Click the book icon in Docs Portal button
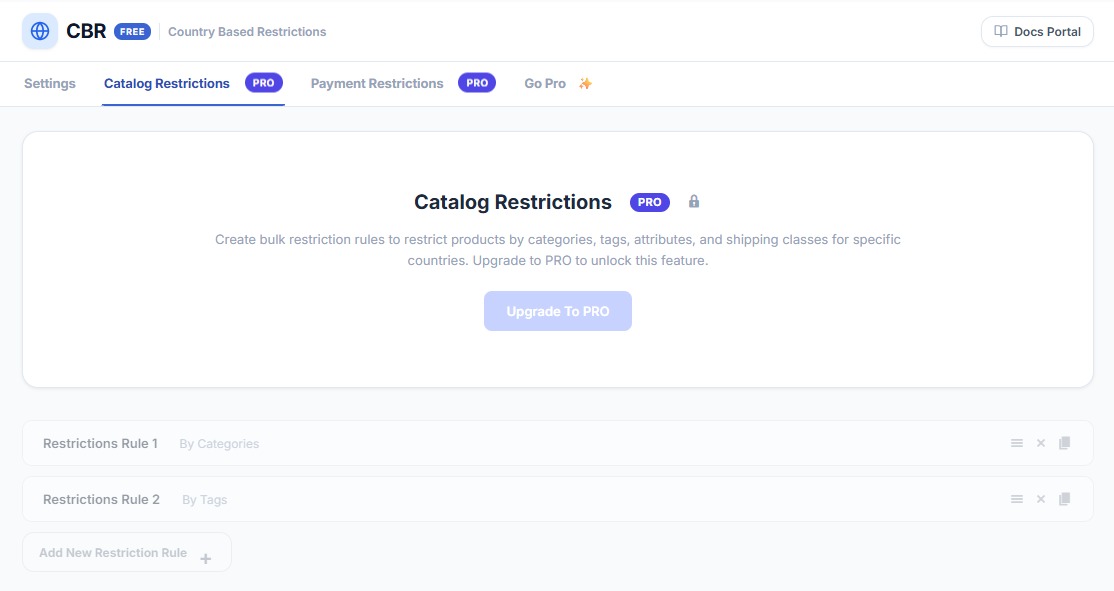 1000,31
